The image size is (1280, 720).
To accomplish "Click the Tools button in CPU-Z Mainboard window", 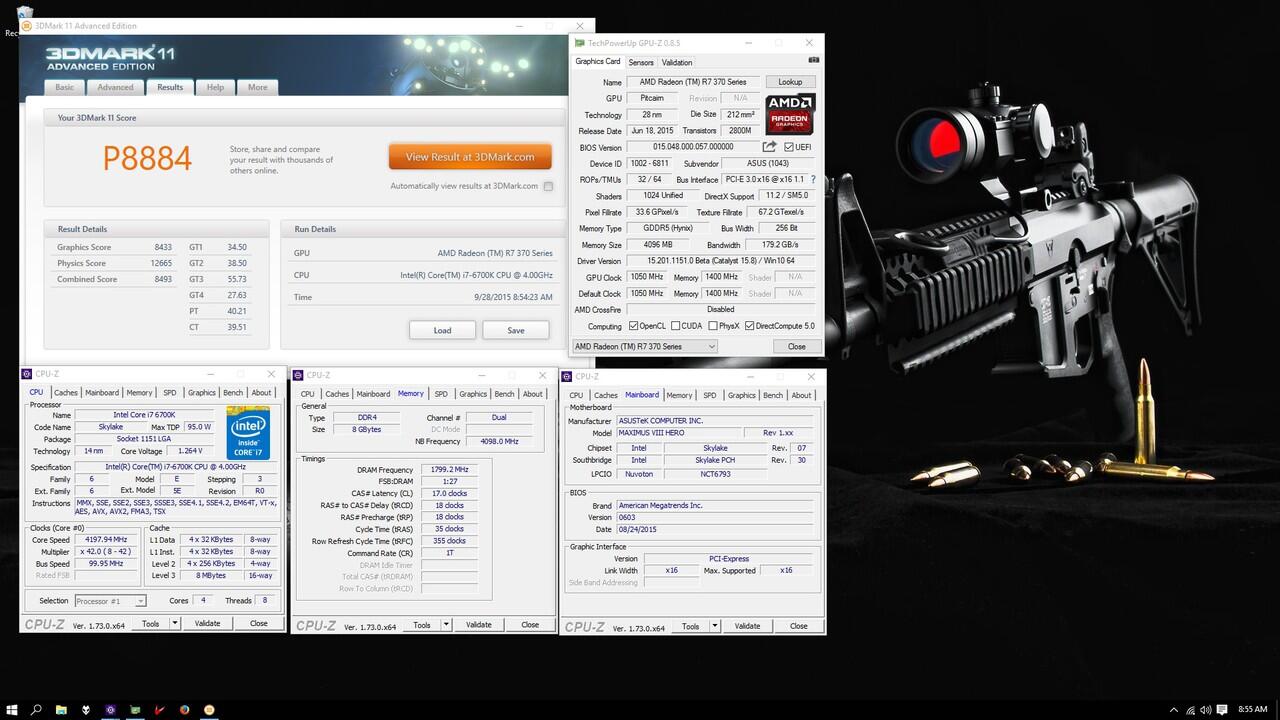I will pyautogui.click(x=690, y=626).
